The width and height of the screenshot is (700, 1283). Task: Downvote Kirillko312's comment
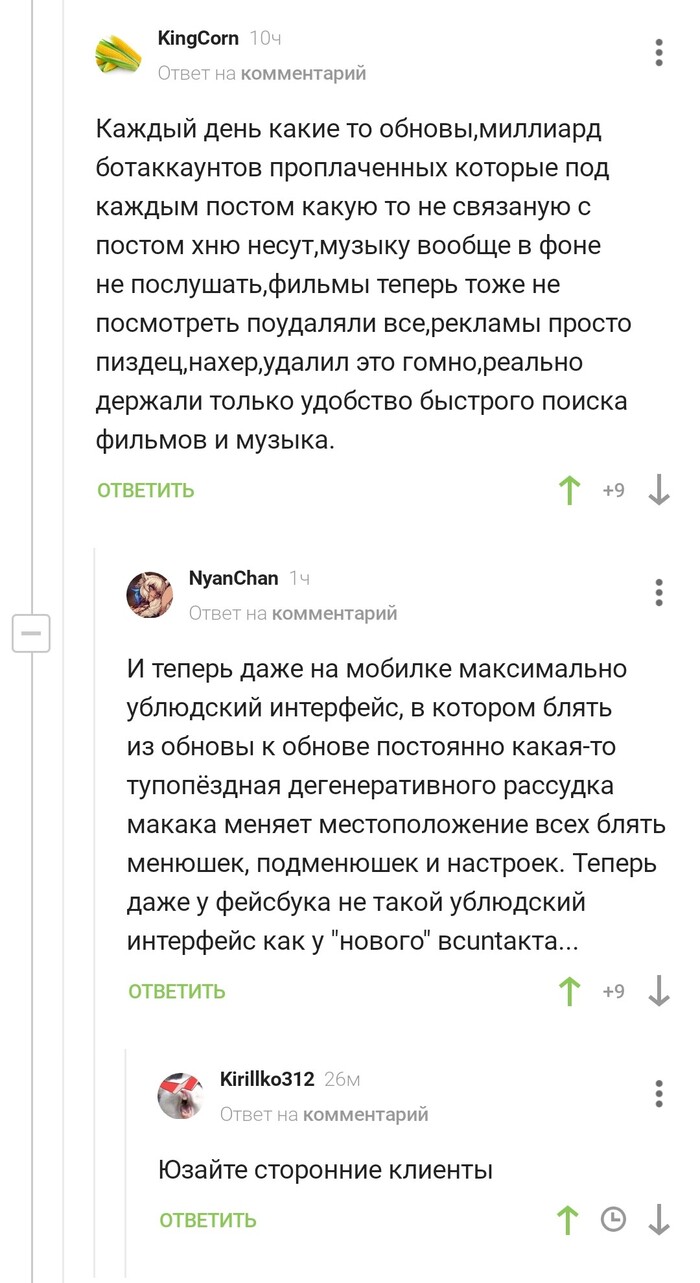pyautogui.click(x=659, y=1220)
